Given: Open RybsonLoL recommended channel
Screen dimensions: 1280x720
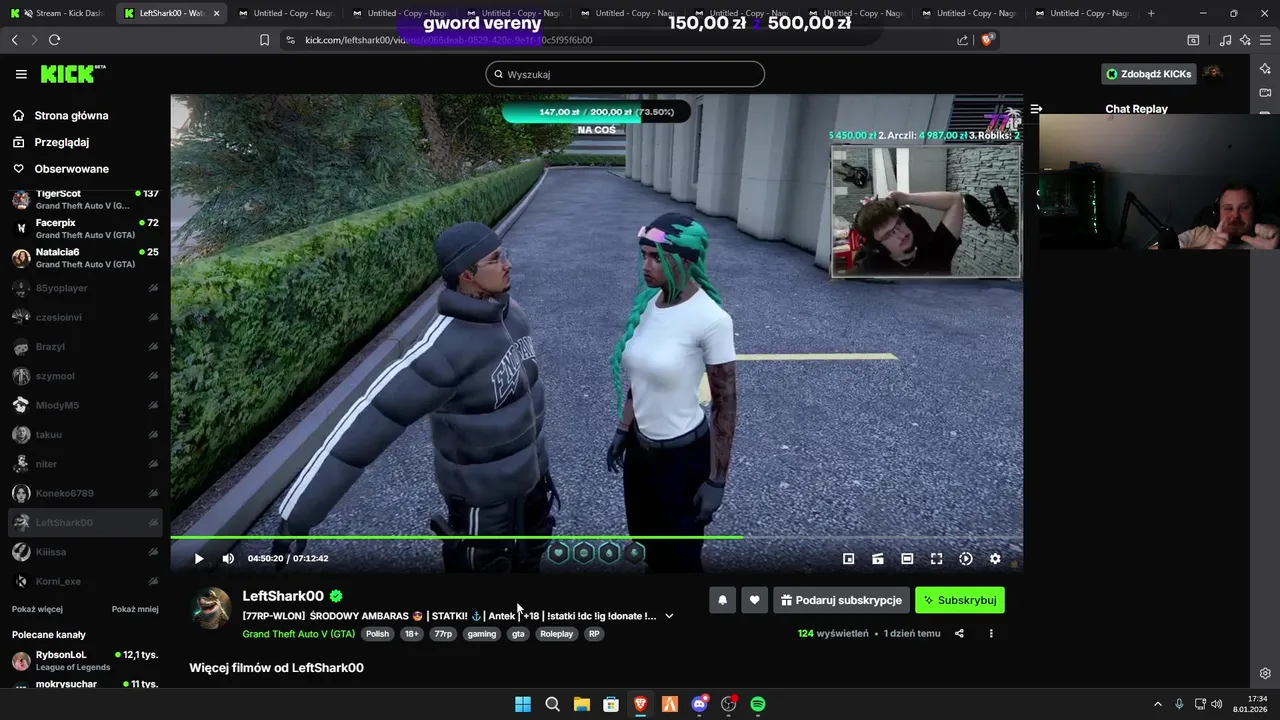Looking at the screenshot, I should click(x=85, y=661).
